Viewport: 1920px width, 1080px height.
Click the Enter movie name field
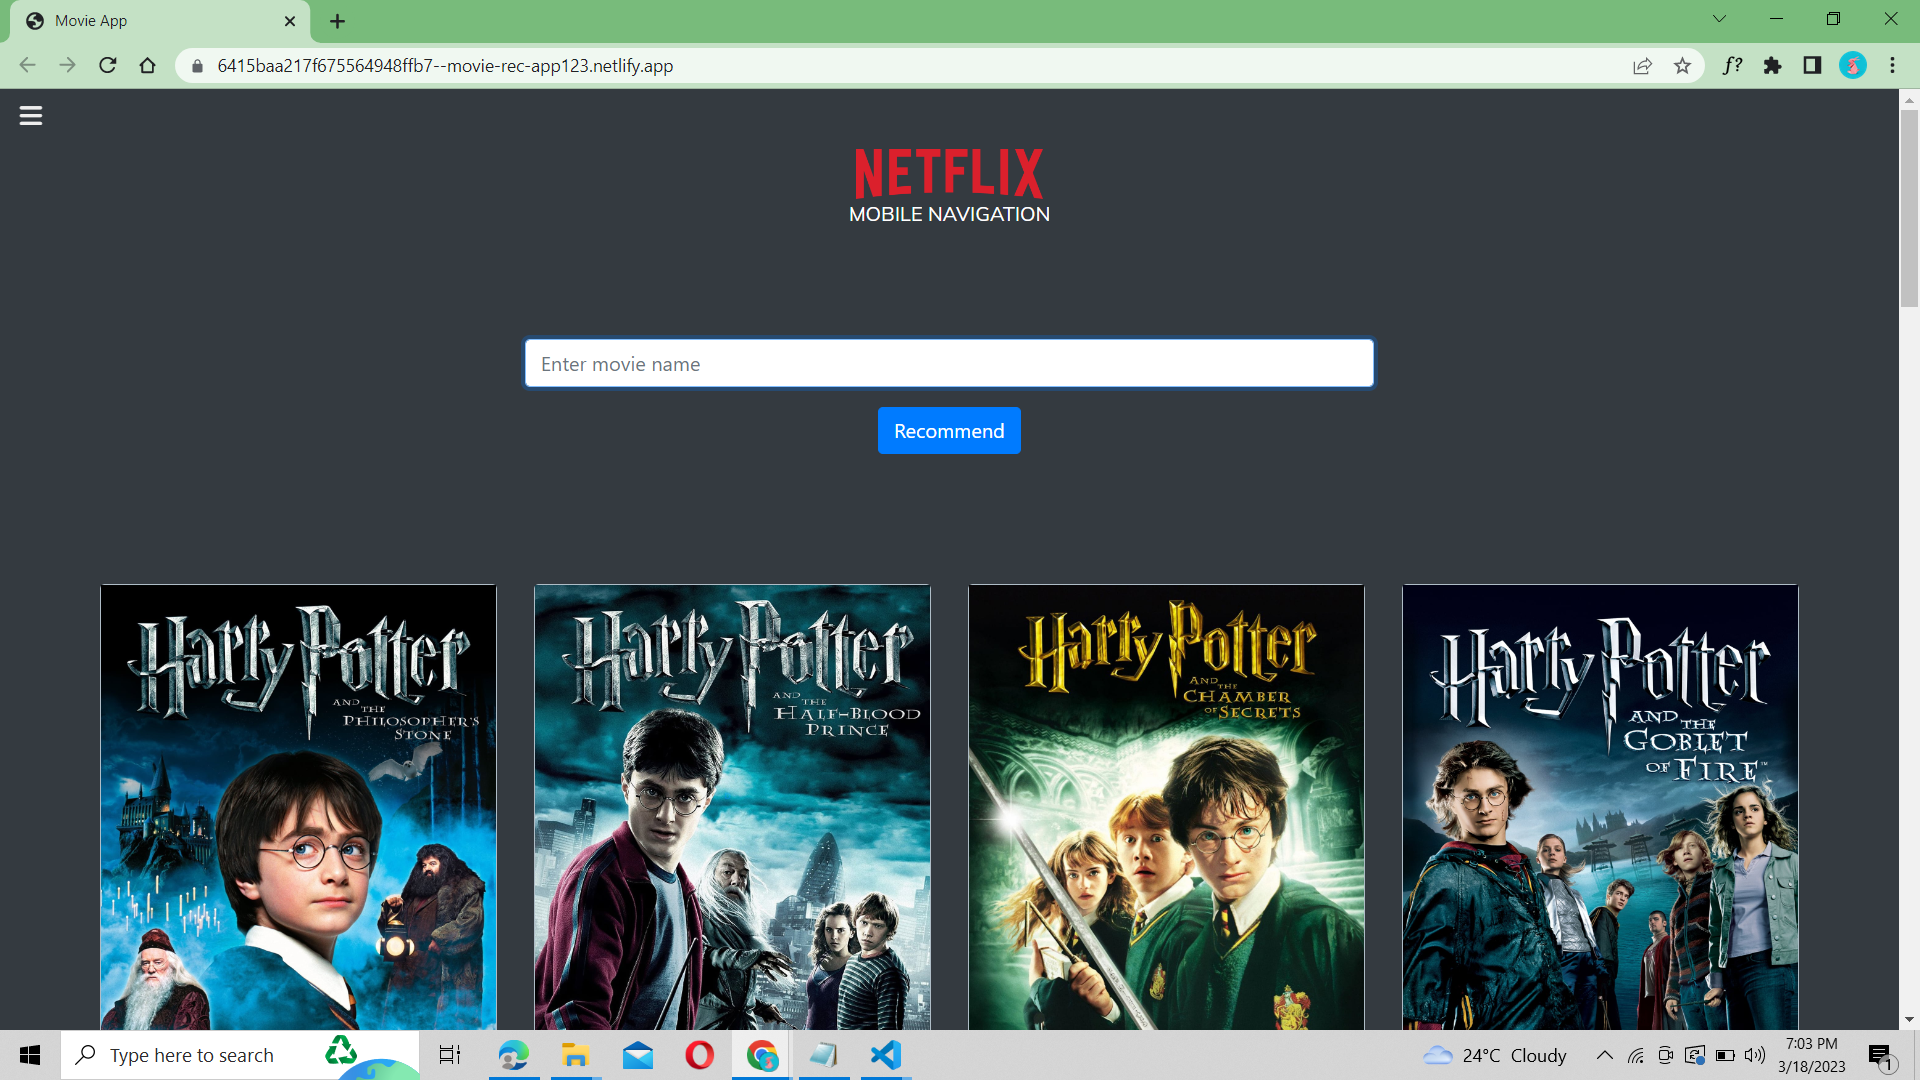click(948, 363)
